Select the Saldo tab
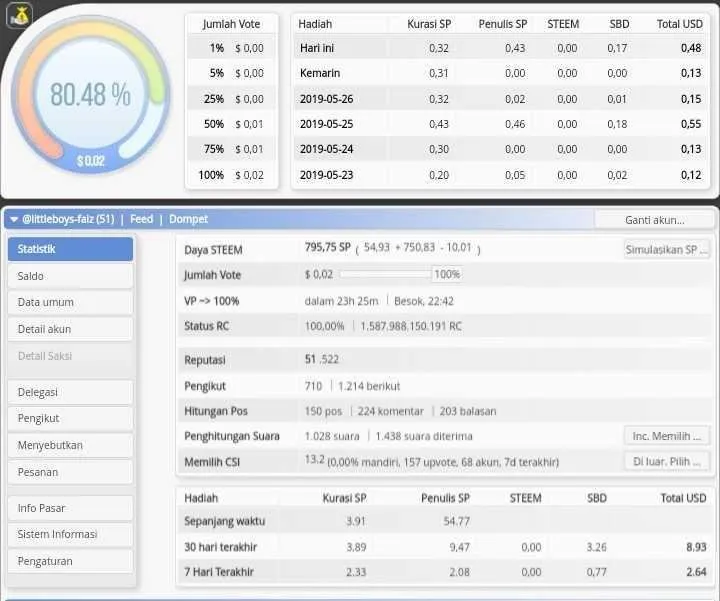This screenshot has width=720, height=601. (x=70, y=276)
